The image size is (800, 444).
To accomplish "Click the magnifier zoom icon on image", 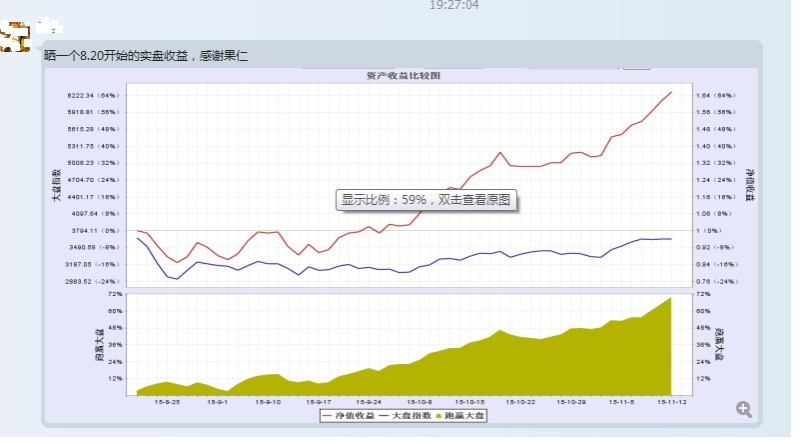I will point(743,408).
